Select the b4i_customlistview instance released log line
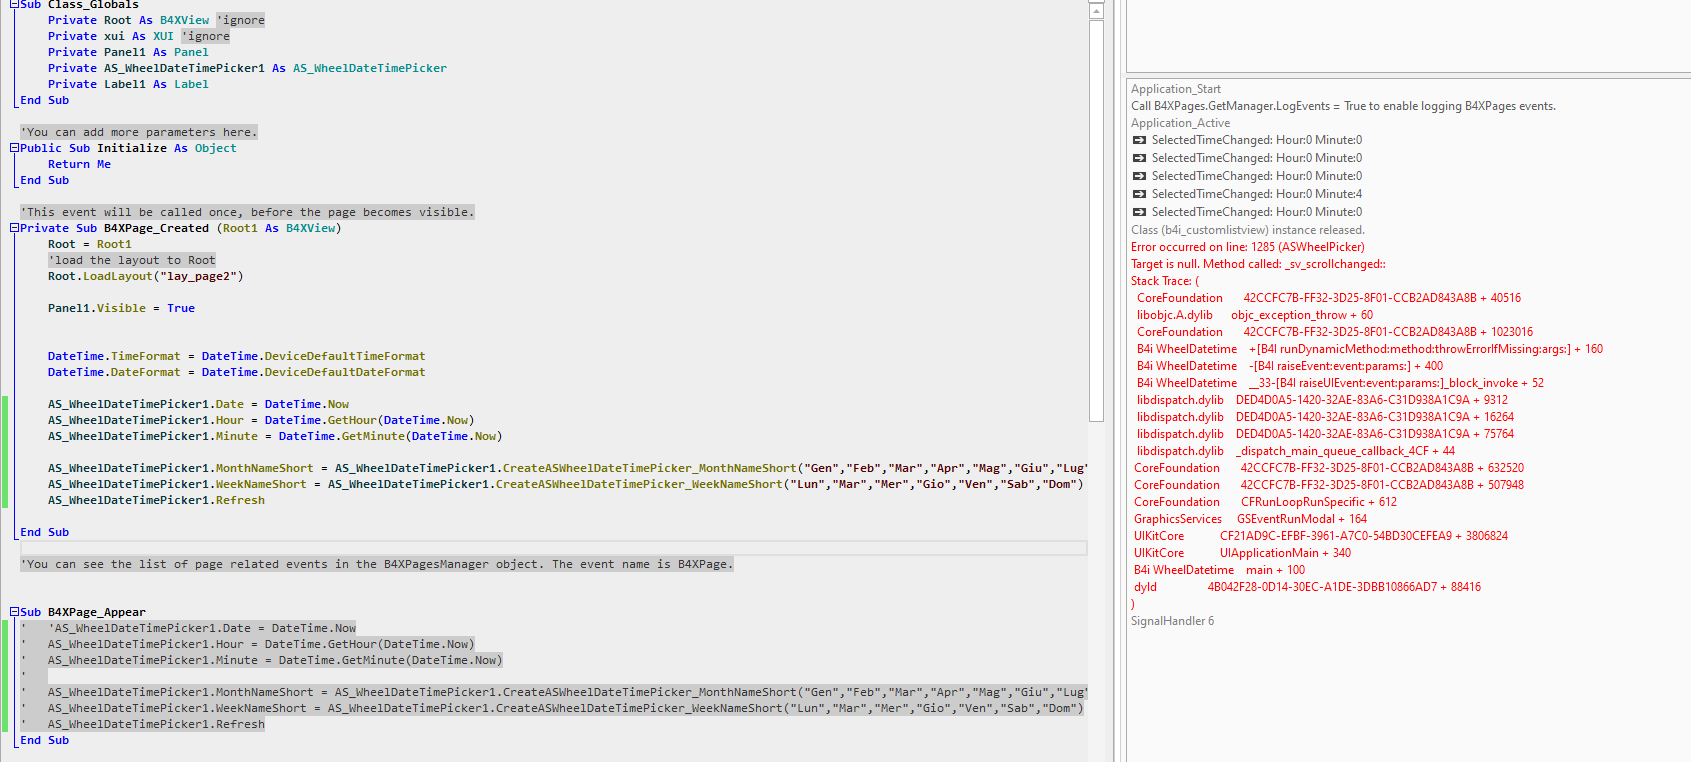The width and height of the screenshot is (1691, 762). [x=1248, y=230]
